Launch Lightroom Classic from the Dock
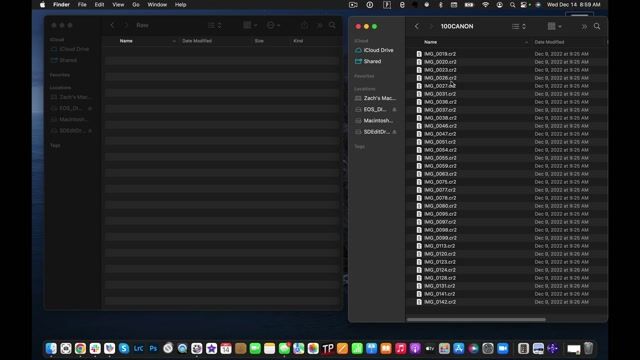640x360 pixels. coord(138,349)
